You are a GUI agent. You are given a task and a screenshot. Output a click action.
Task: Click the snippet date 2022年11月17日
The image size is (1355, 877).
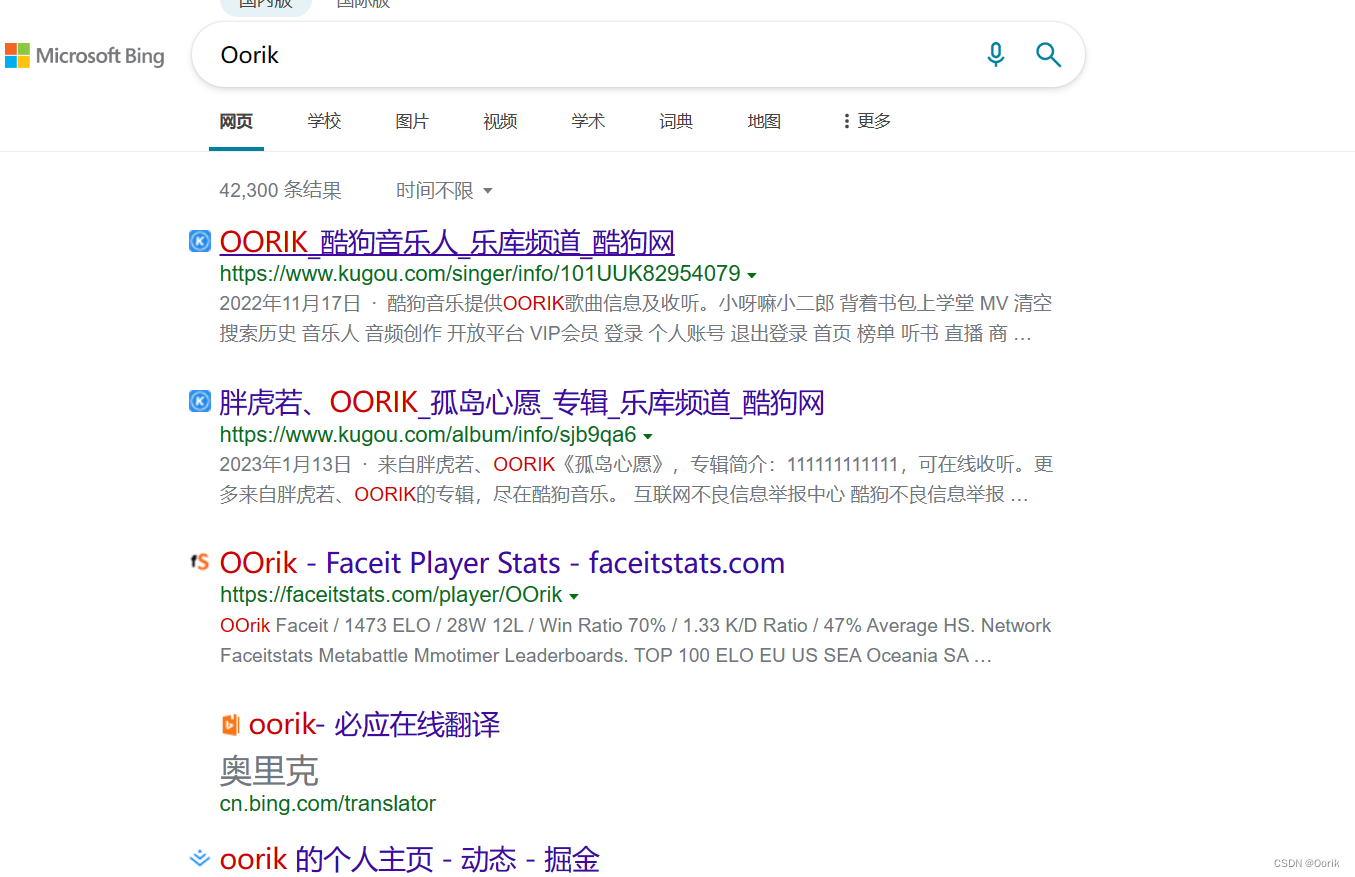click(x=290, y=303)
